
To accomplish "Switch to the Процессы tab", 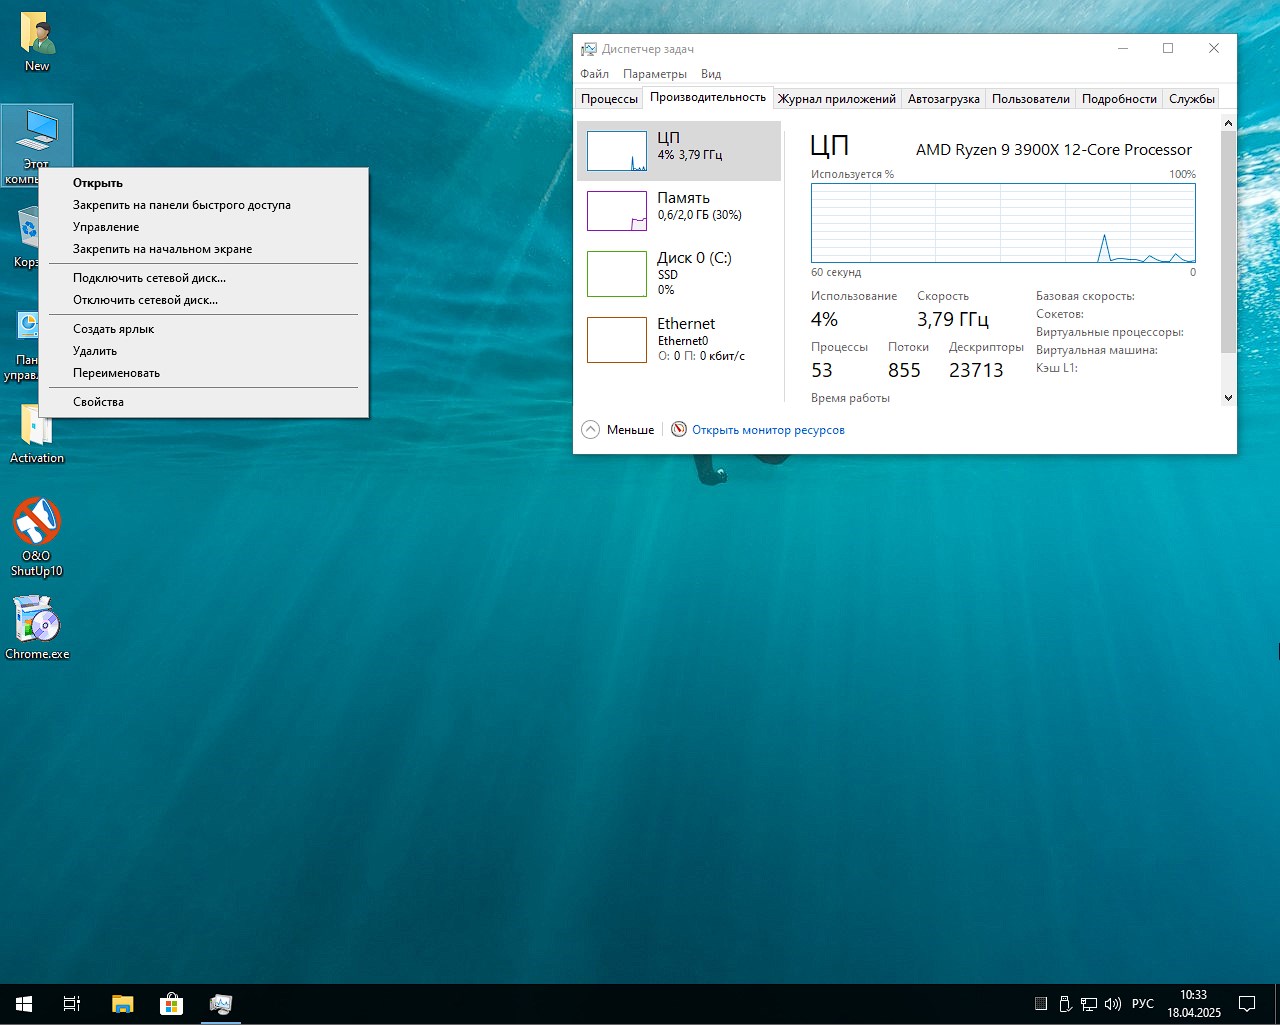I will pos(609,99).
